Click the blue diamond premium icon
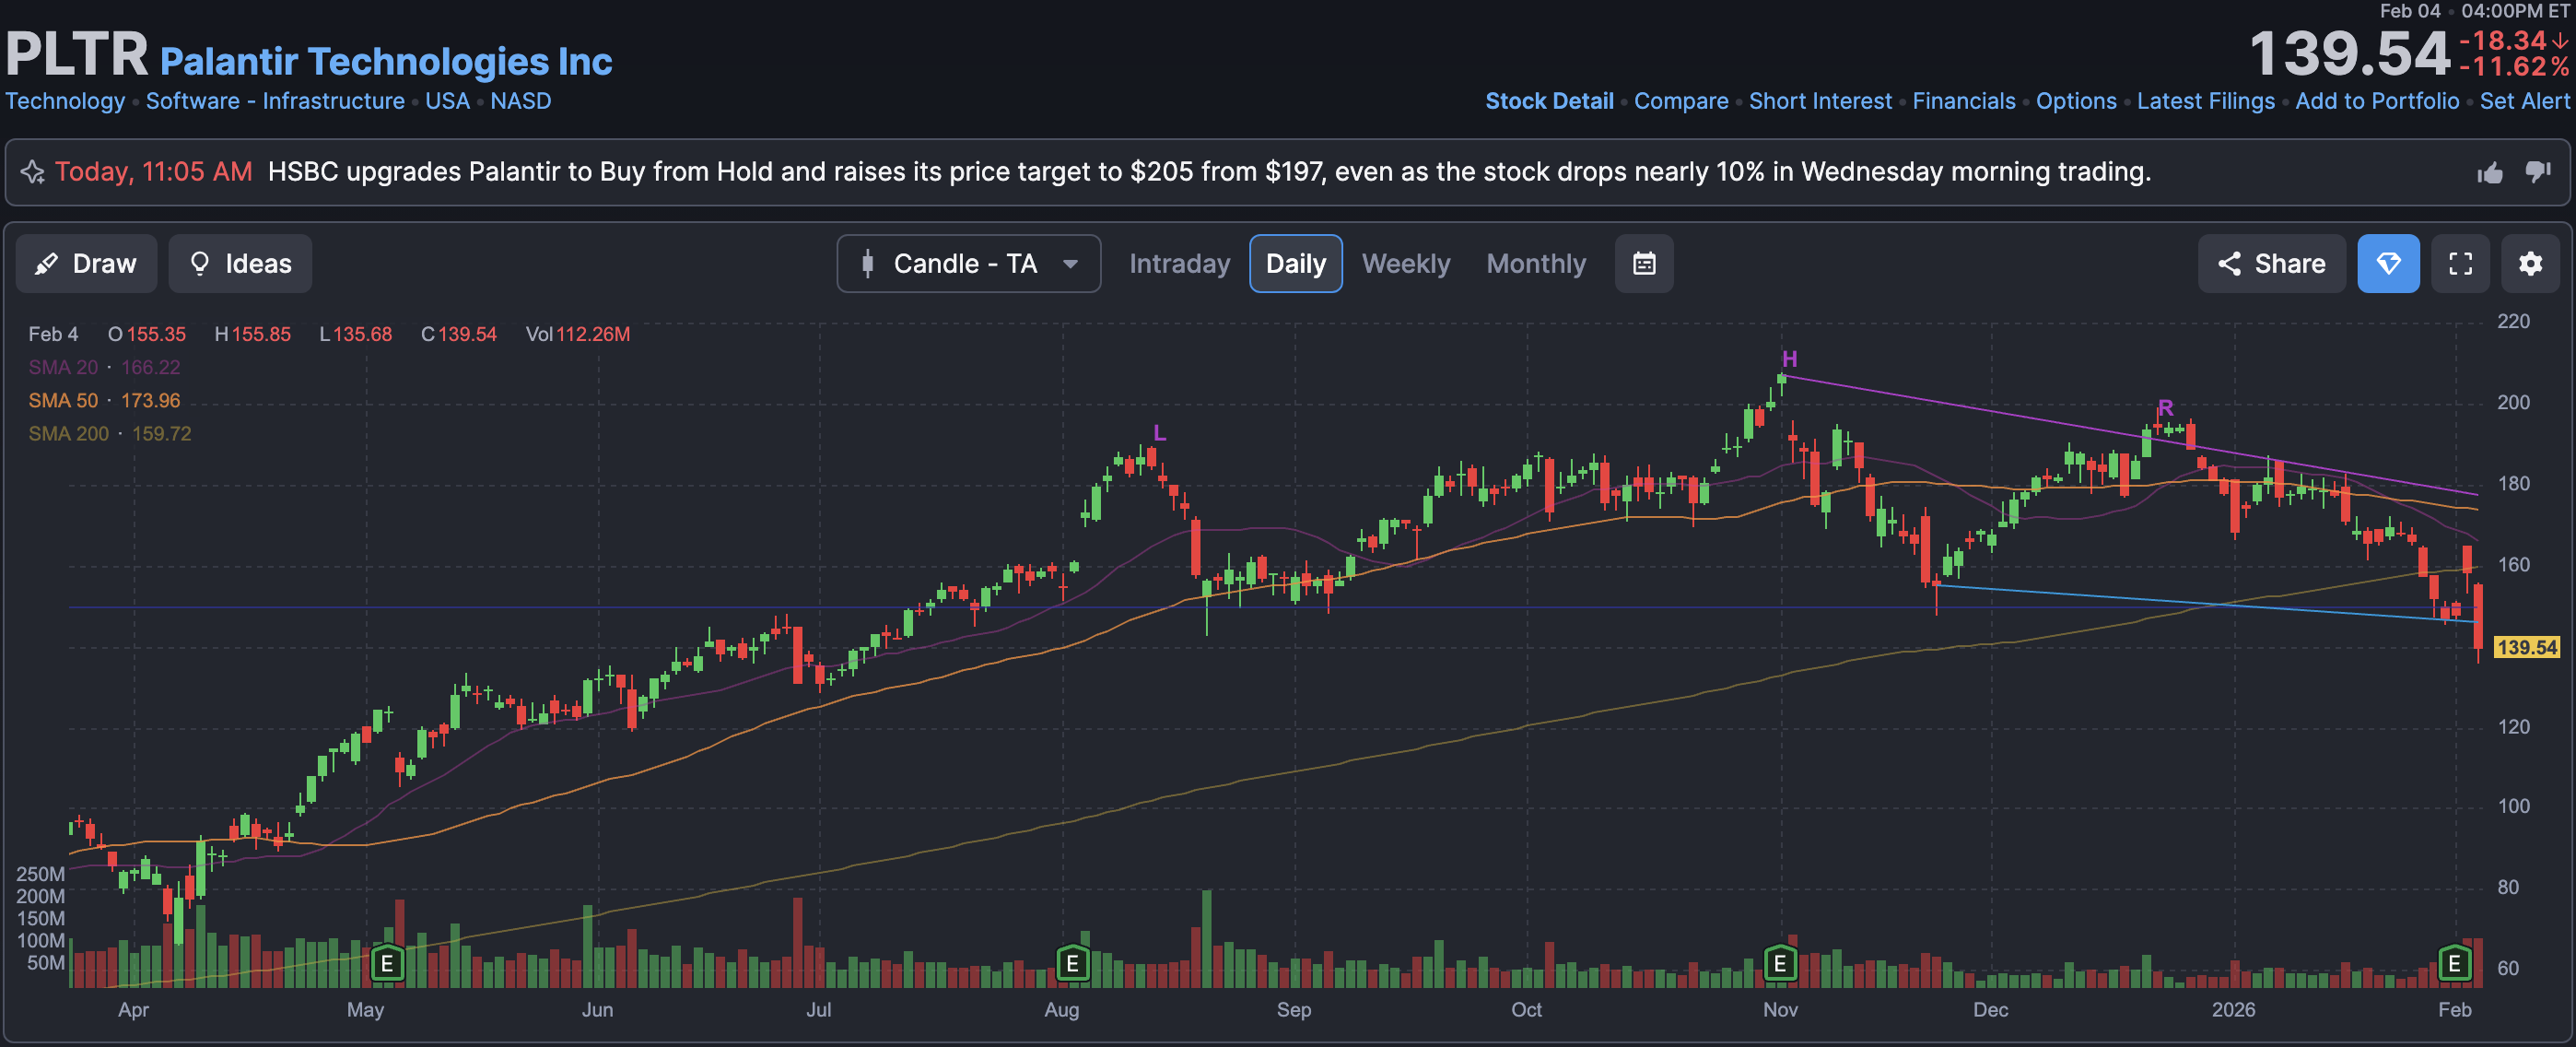Image resolution: width=2576 pixels, height=1047 pixels. (x=2388, y=264)
